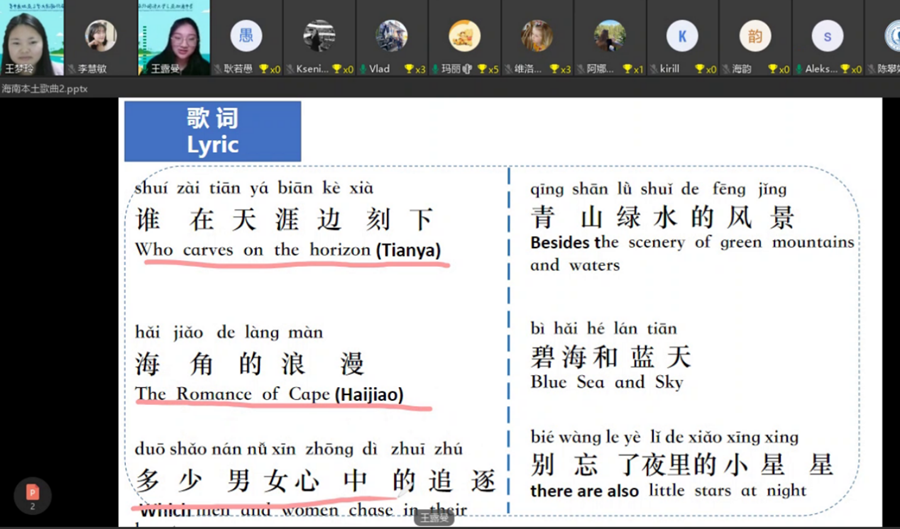Click text 'The Romance of Cape (Haijiao)'
Image resolution: width=900 pixels, height=529 pixels.
(269, 394)
